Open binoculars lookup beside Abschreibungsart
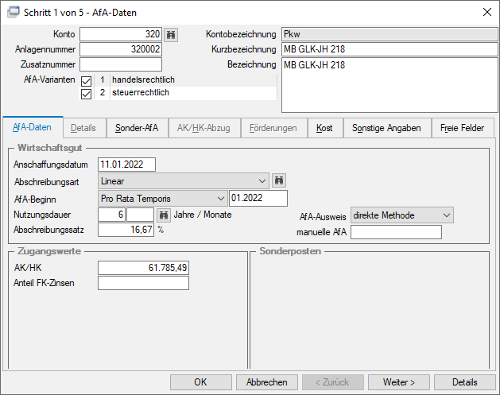 coord(279,181)
